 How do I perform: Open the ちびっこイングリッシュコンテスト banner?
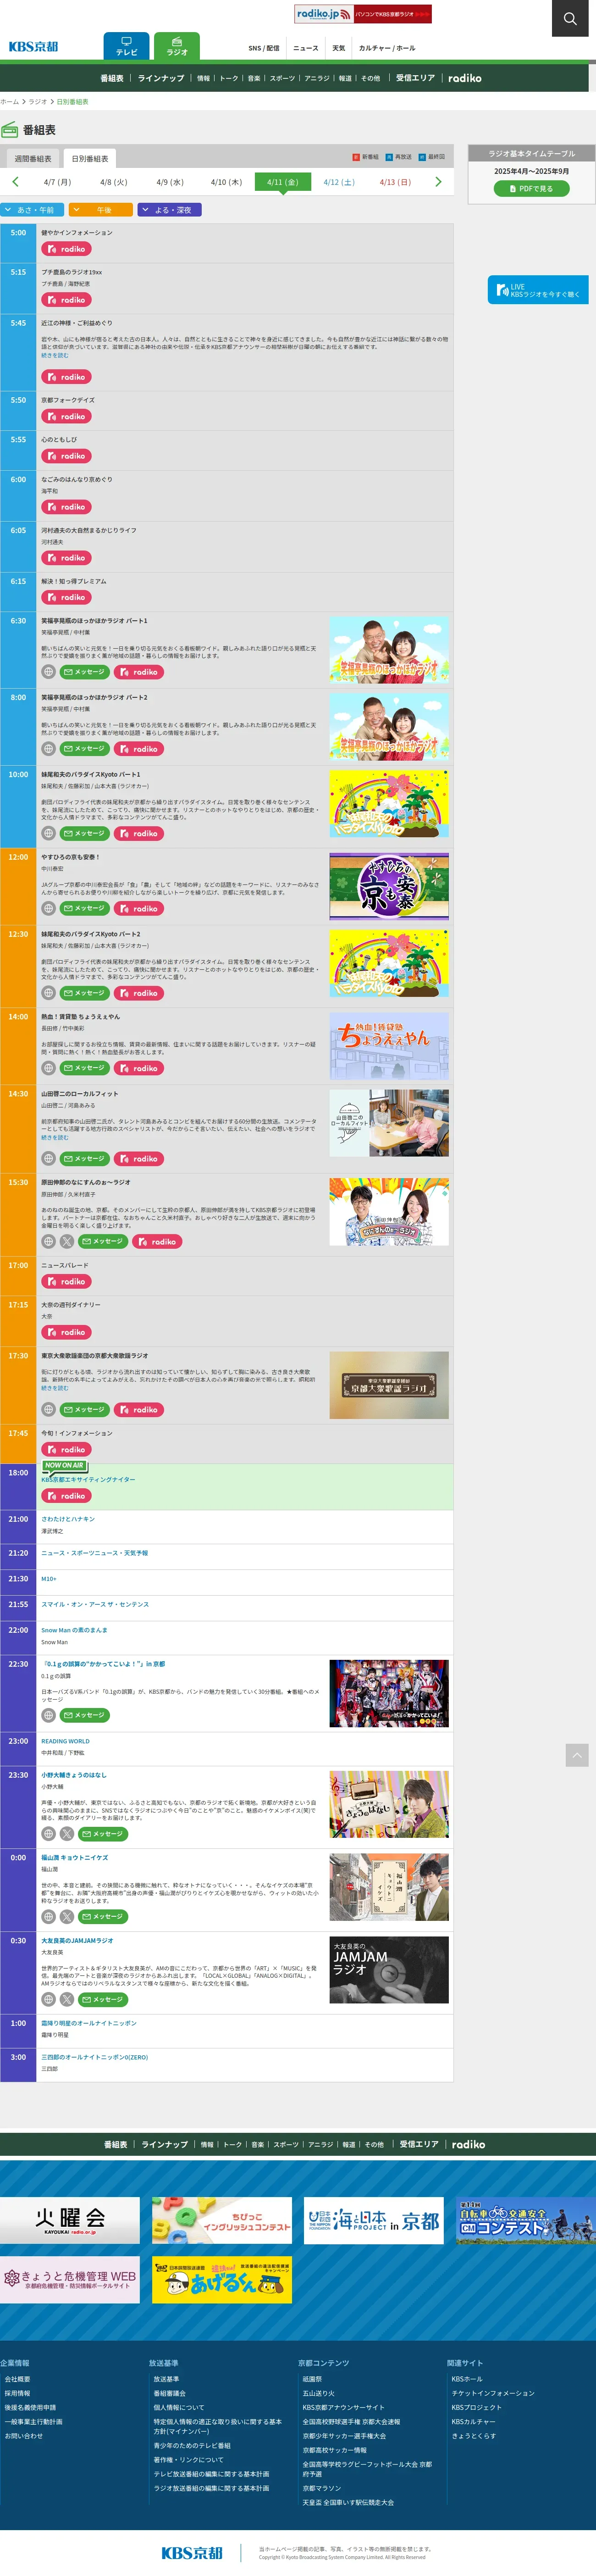pyautogui.click(x=222, y=2221)
